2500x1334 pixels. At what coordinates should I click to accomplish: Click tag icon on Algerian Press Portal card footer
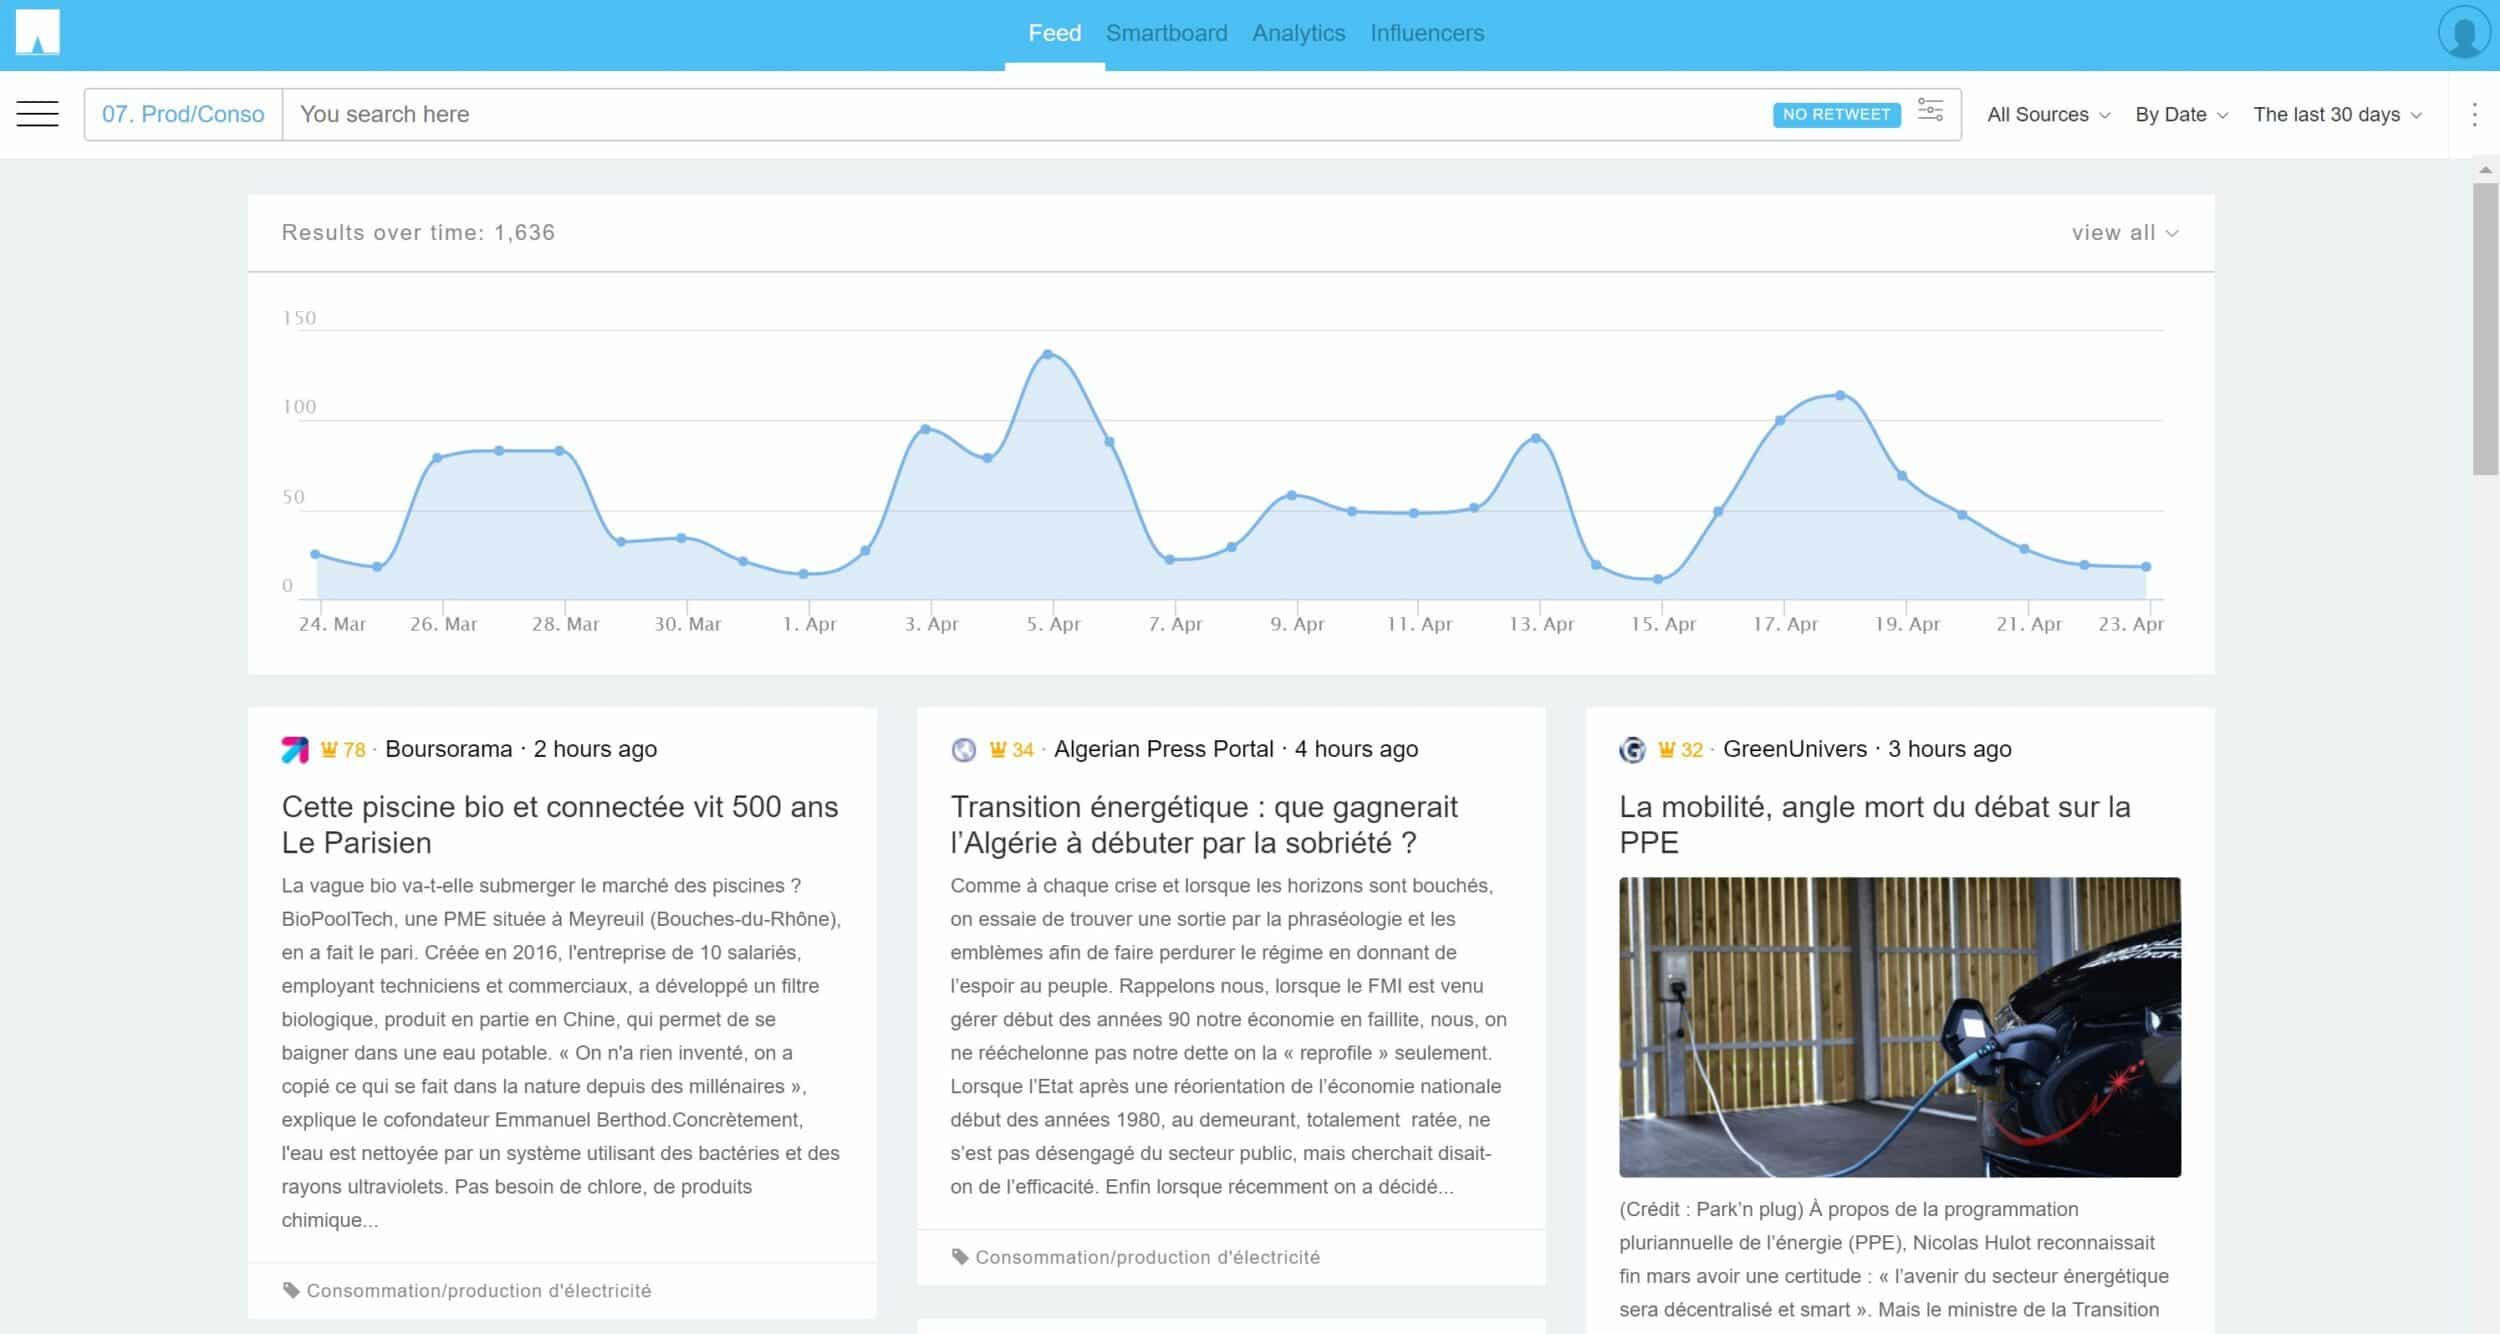(x=960, y=1257)
